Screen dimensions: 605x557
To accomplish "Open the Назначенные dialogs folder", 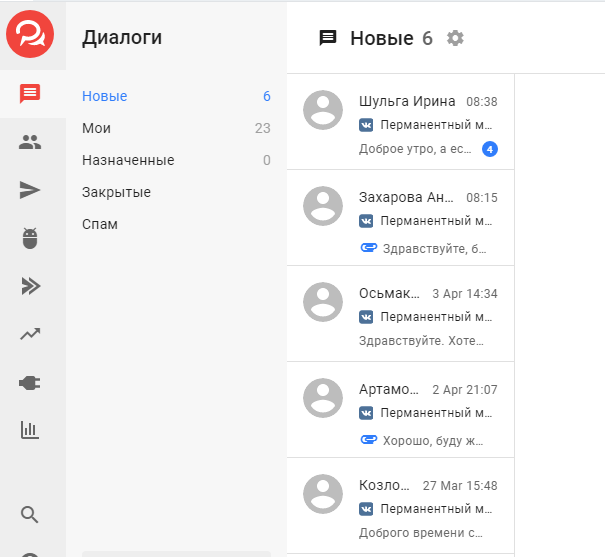I will pyautogui.click(x=128, y=160).
